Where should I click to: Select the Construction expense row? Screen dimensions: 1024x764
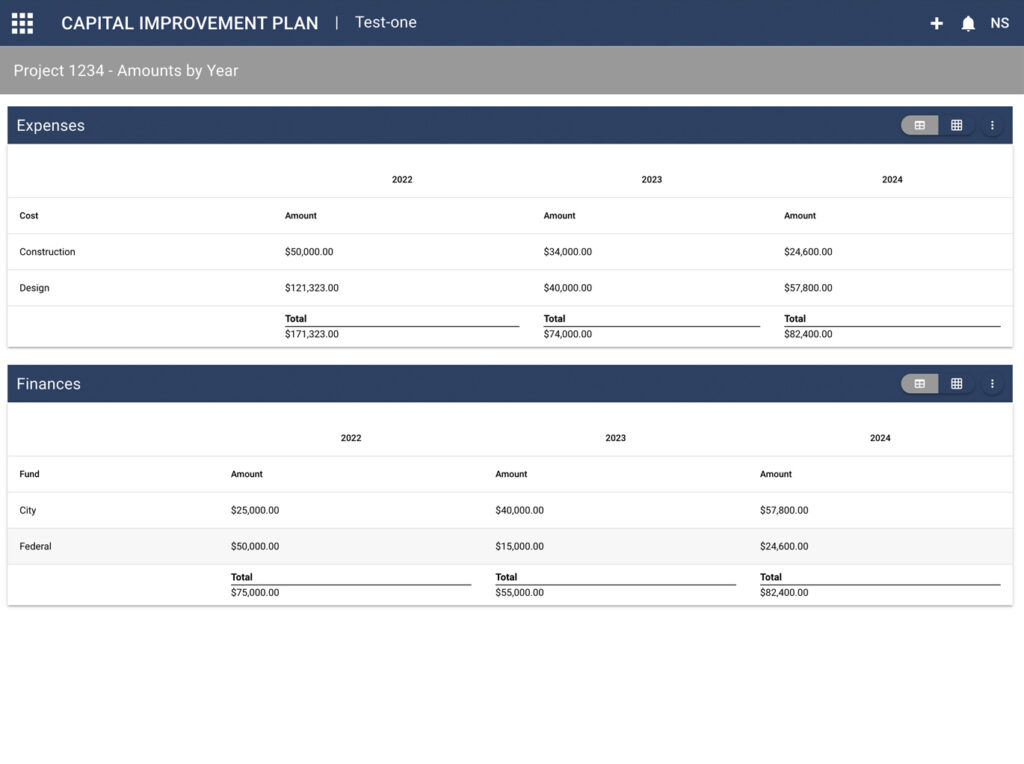46,252
